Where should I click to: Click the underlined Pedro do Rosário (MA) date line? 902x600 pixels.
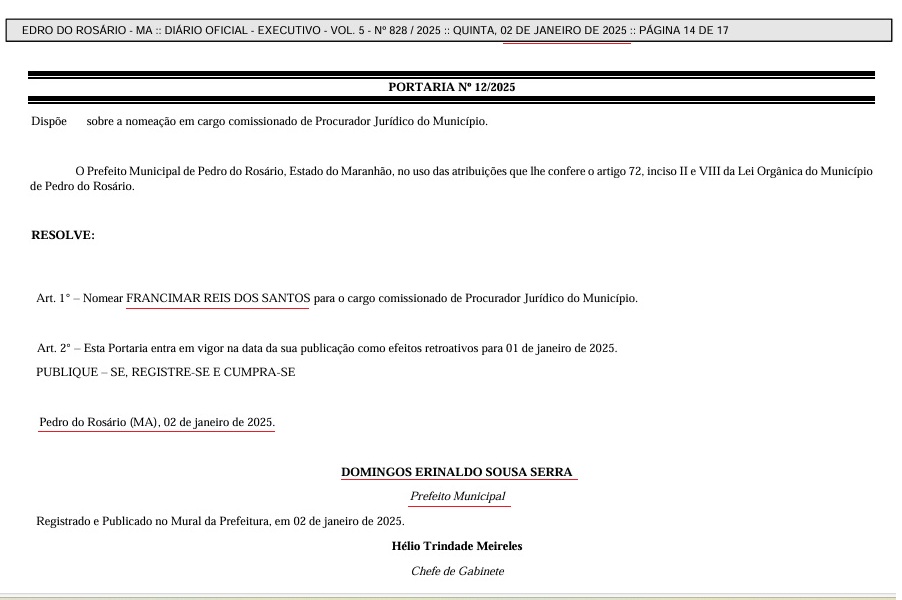click(156, 423)
